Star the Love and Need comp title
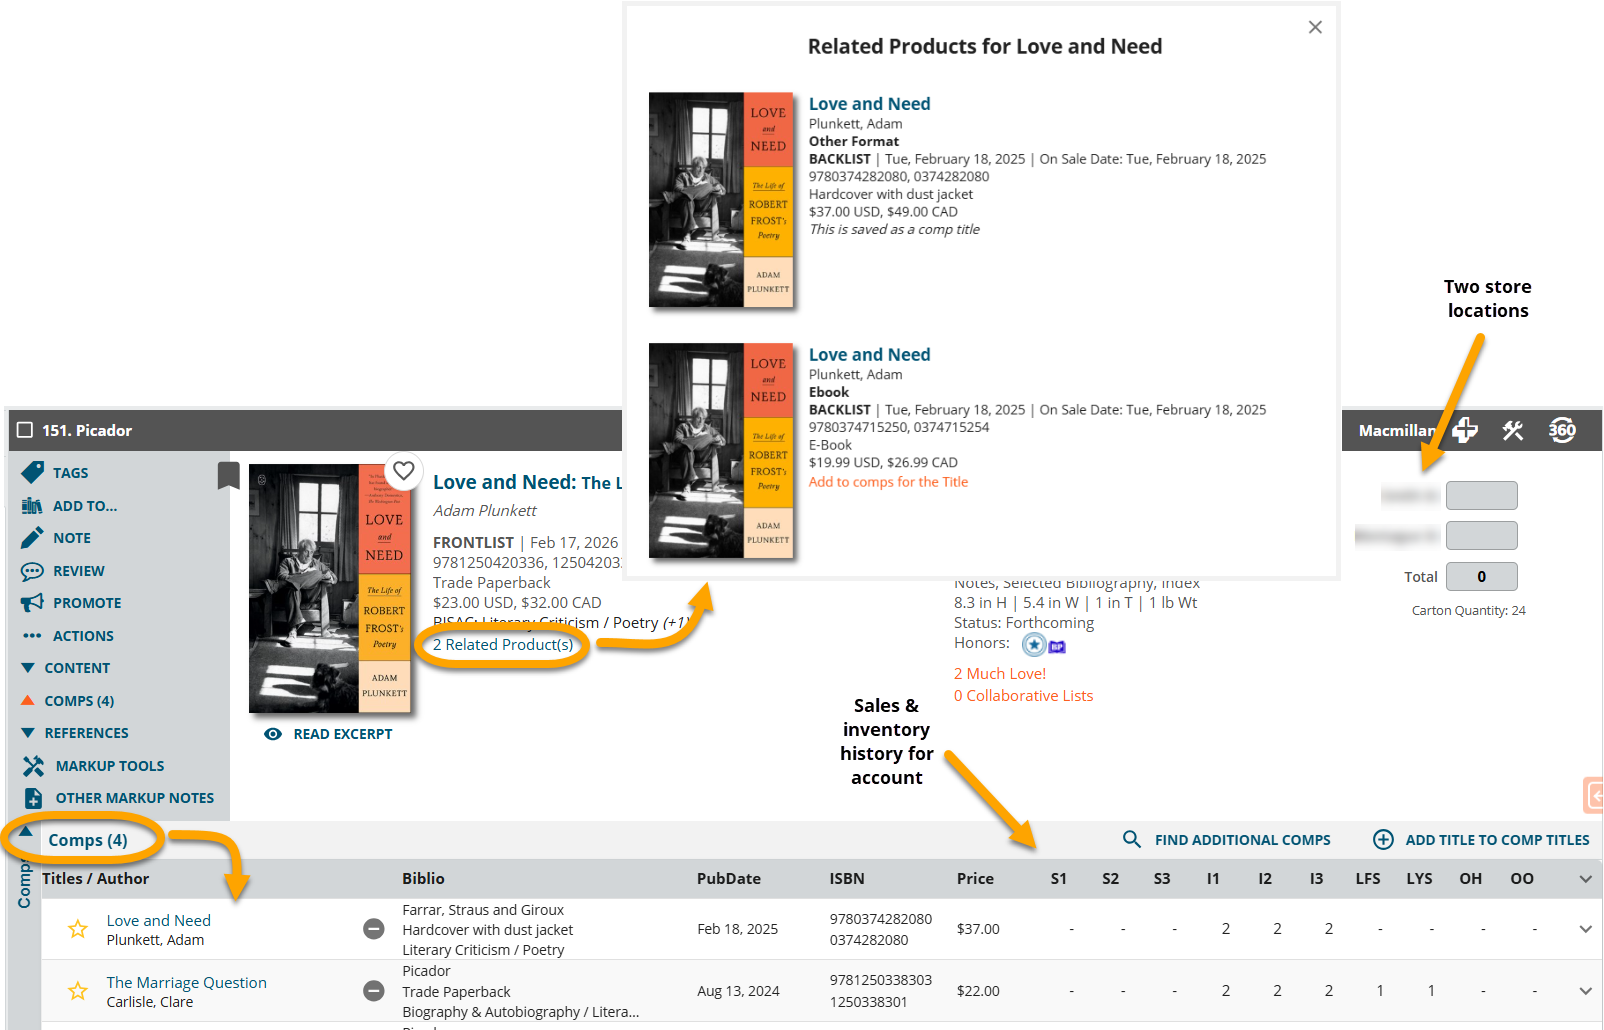The height and width of the screenshot is (1030, 1604). click(78, 929)
